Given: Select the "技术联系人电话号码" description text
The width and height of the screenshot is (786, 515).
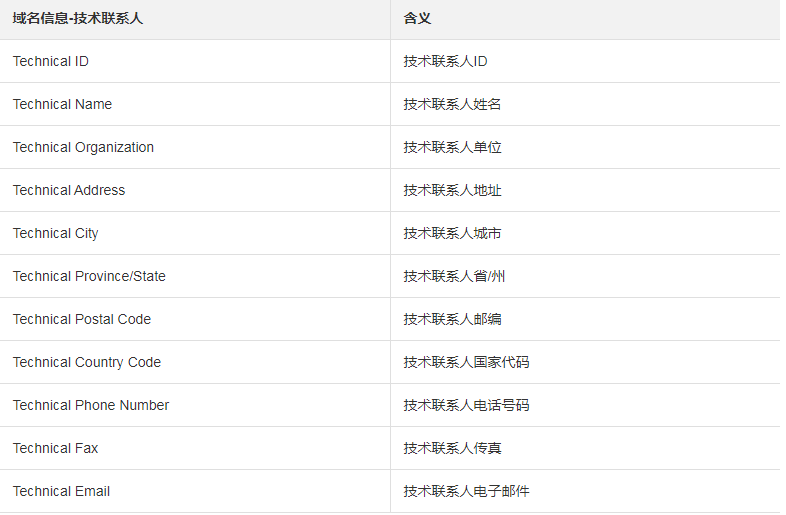Looking at the screenshot, I should click(x=466, y=406).
